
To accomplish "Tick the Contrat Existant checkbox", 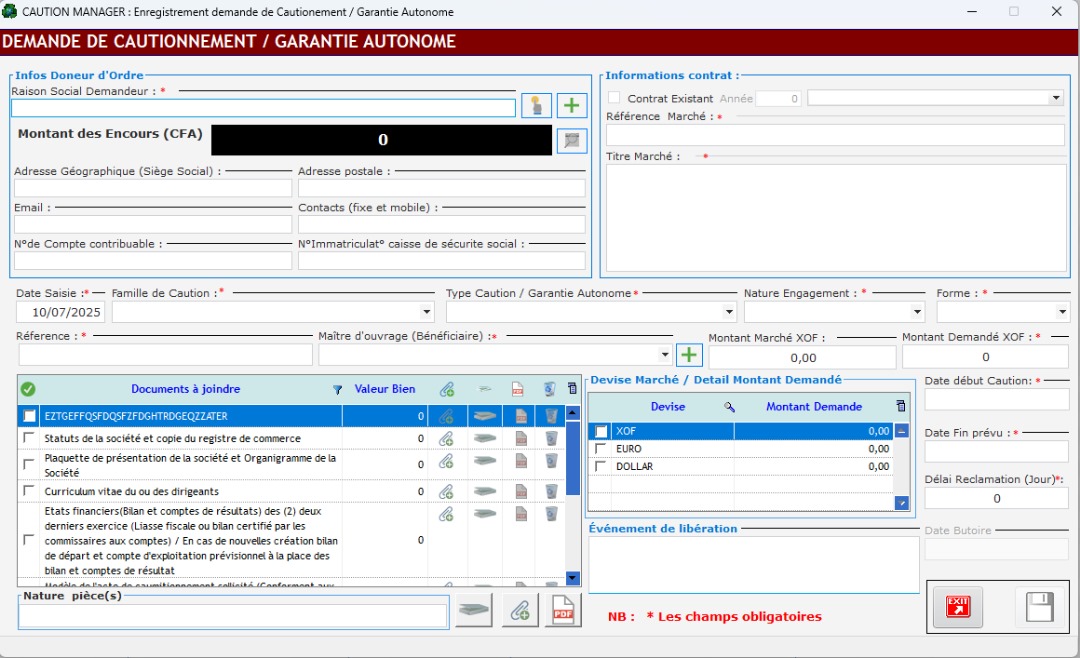I will (x=614, y=98).
